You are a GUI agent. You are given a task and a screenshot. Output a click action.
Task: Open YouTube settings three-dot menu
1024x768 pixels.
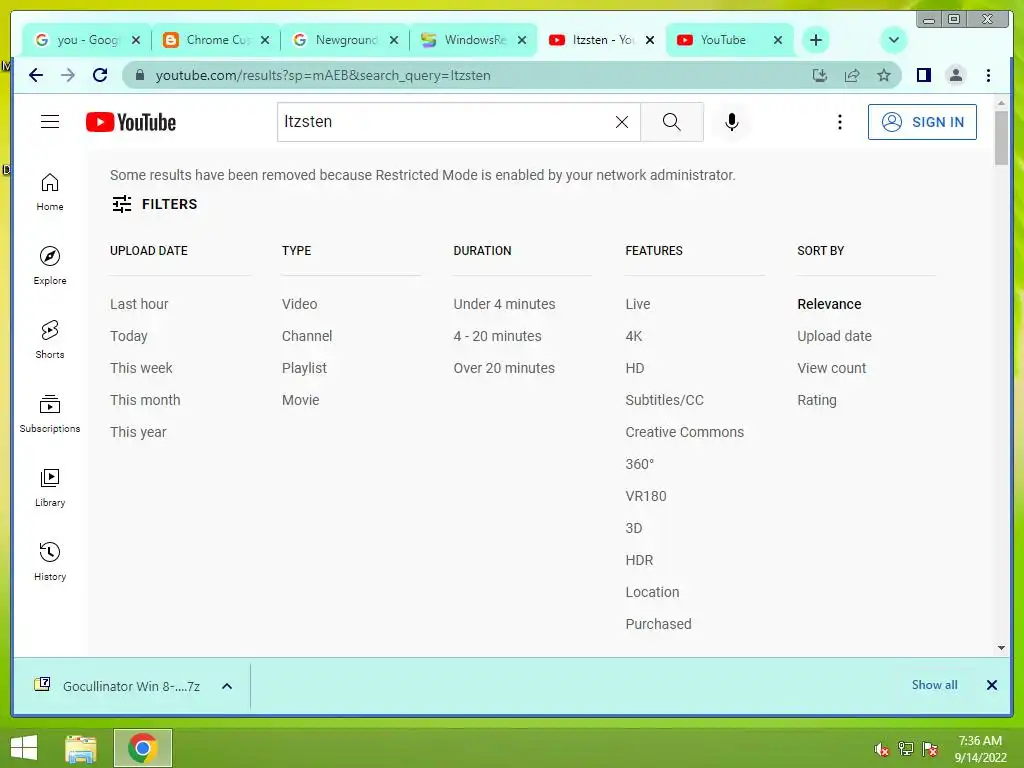click(840, 122)
